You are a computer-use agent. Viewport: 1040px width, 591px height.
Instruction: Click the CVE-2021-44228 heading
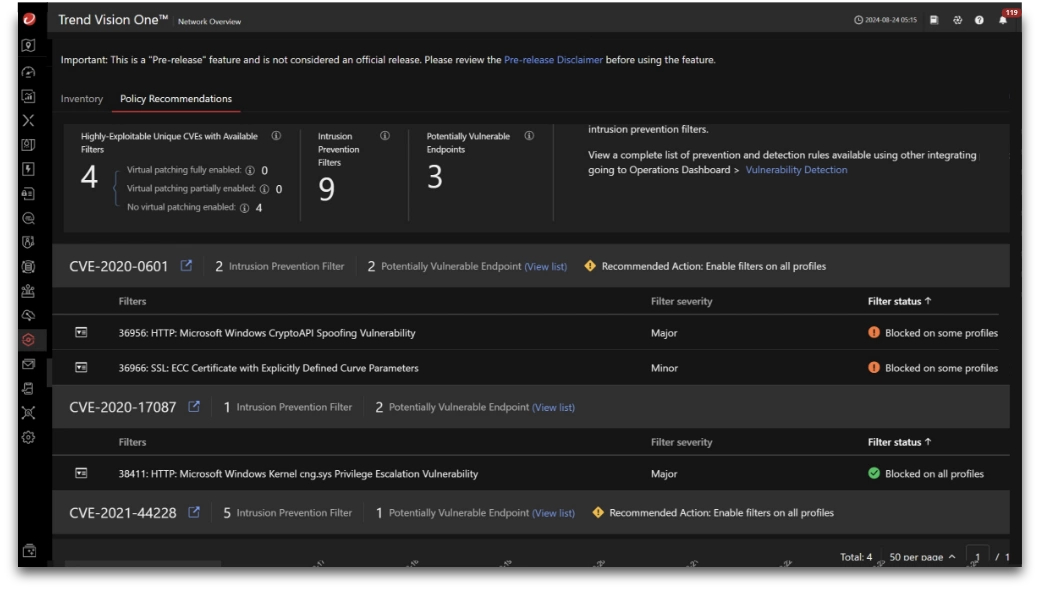[123, 513]
